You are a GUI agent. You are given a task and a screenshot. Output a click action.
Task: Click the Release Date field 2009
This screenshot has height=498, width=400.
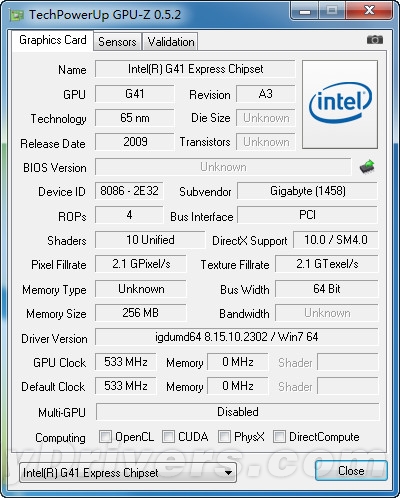[135, 142]
